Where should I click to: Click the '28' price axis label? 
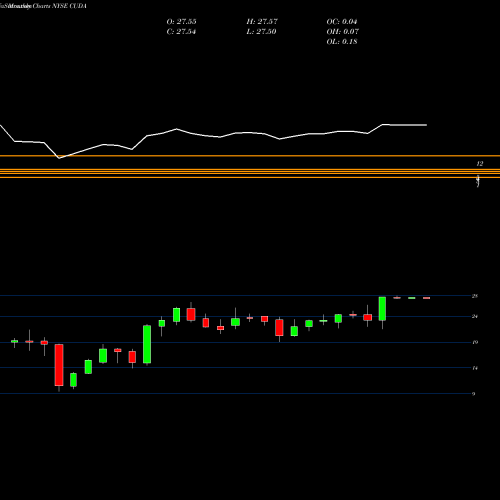coord(475,296)
